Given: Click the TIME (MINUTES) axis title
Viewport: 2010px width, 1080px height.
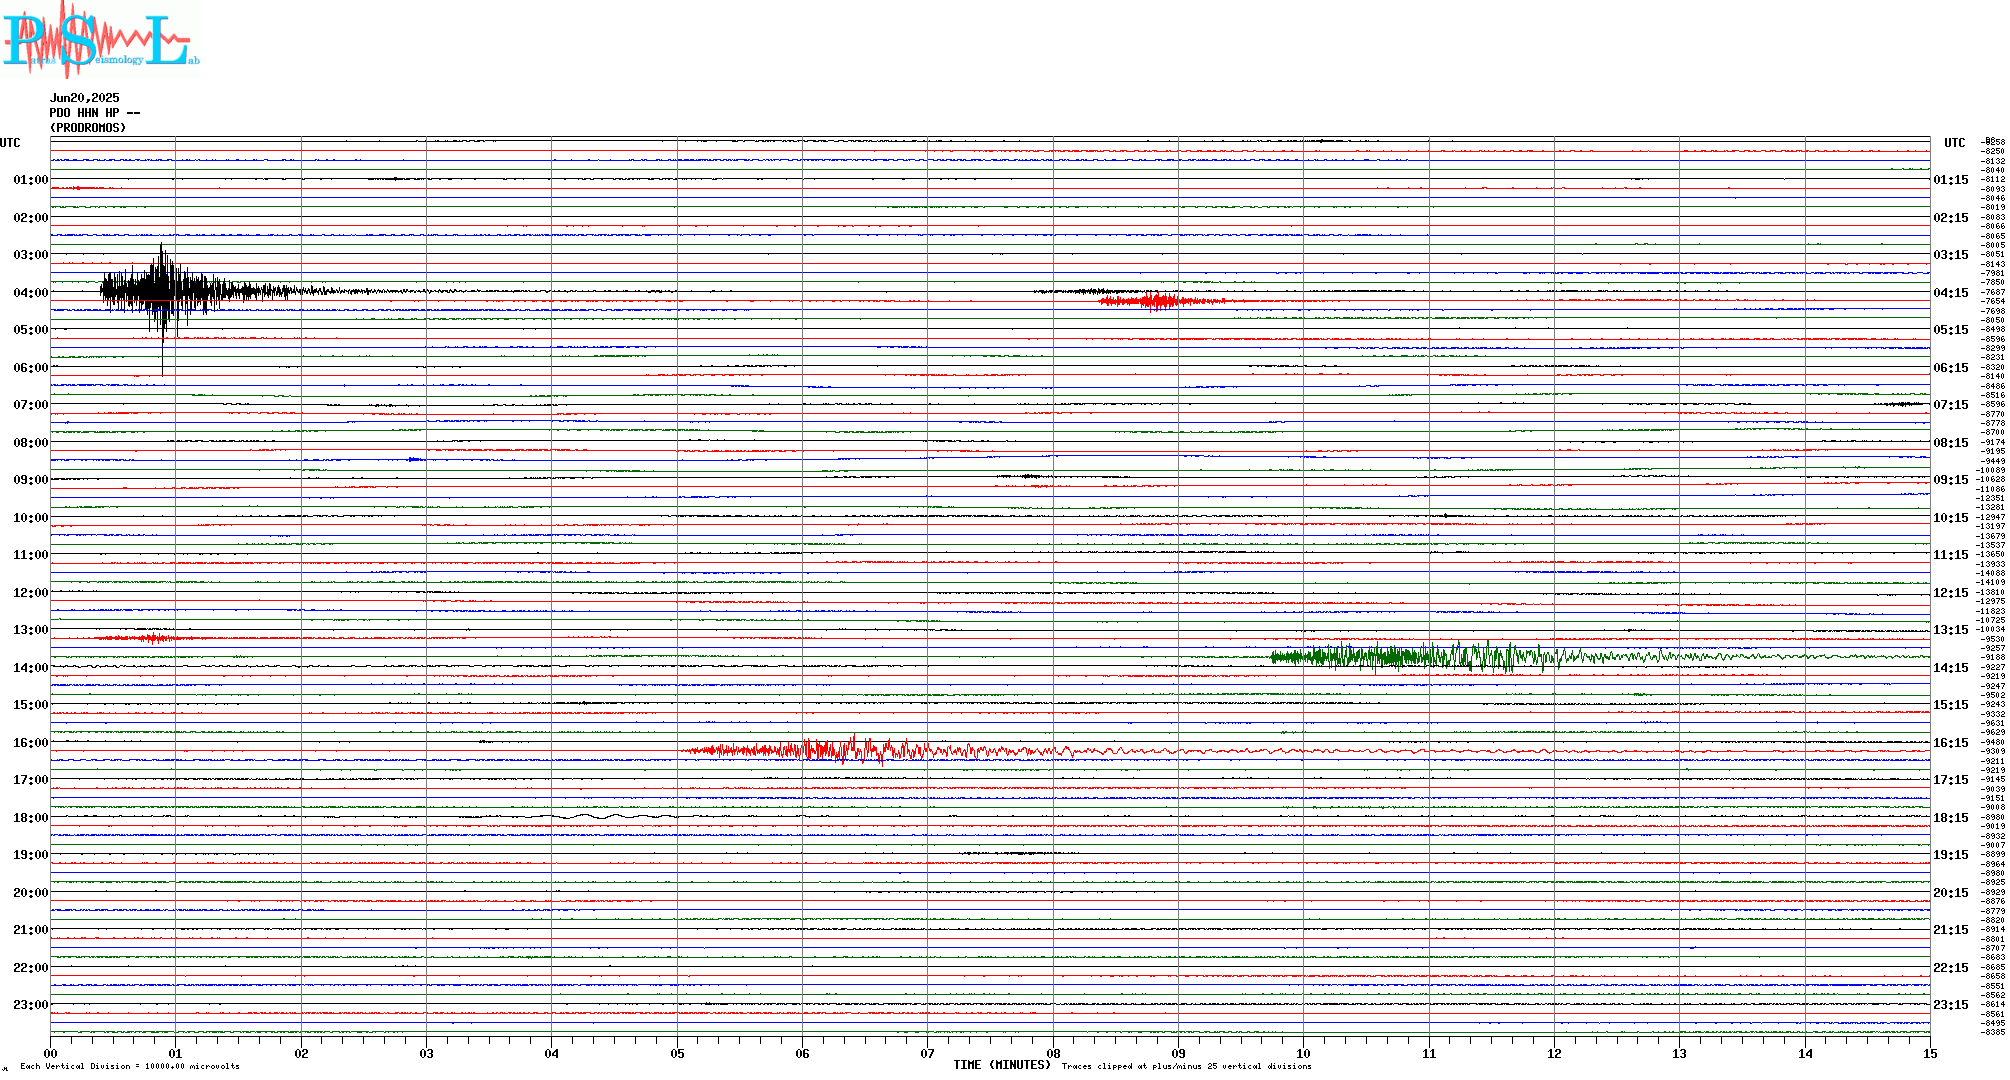Looking at the screenshot, I should point(1002,1065).
